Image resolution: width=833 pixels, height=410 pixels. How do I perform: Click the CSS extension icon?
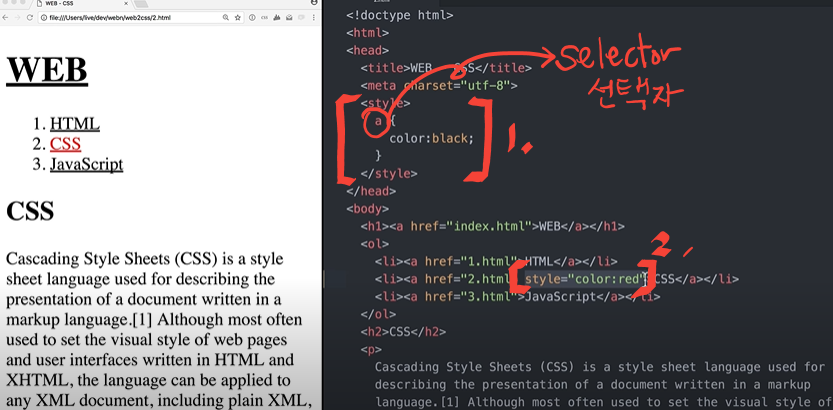[x=264, y=18]
